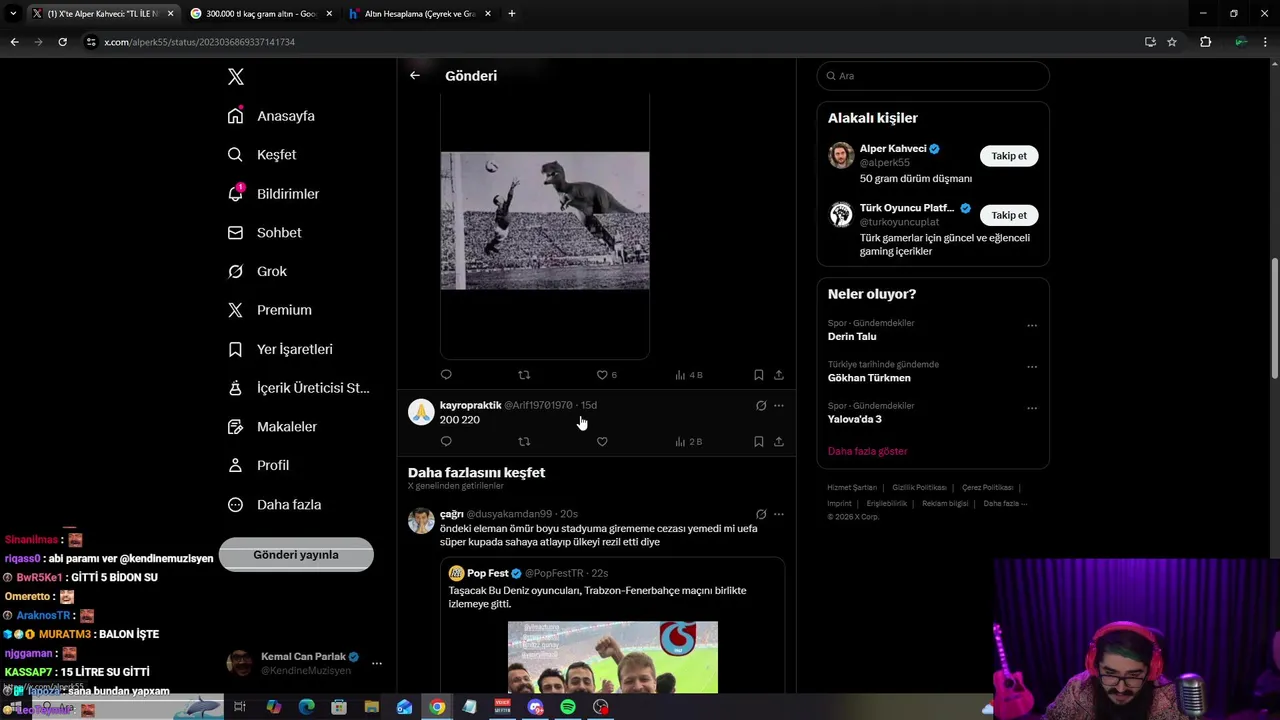The width and height of the screenshot is (1280, 720).
Task: Follow Türk Oyuncu Platformu with Takip et
Action: (1009, 215)
